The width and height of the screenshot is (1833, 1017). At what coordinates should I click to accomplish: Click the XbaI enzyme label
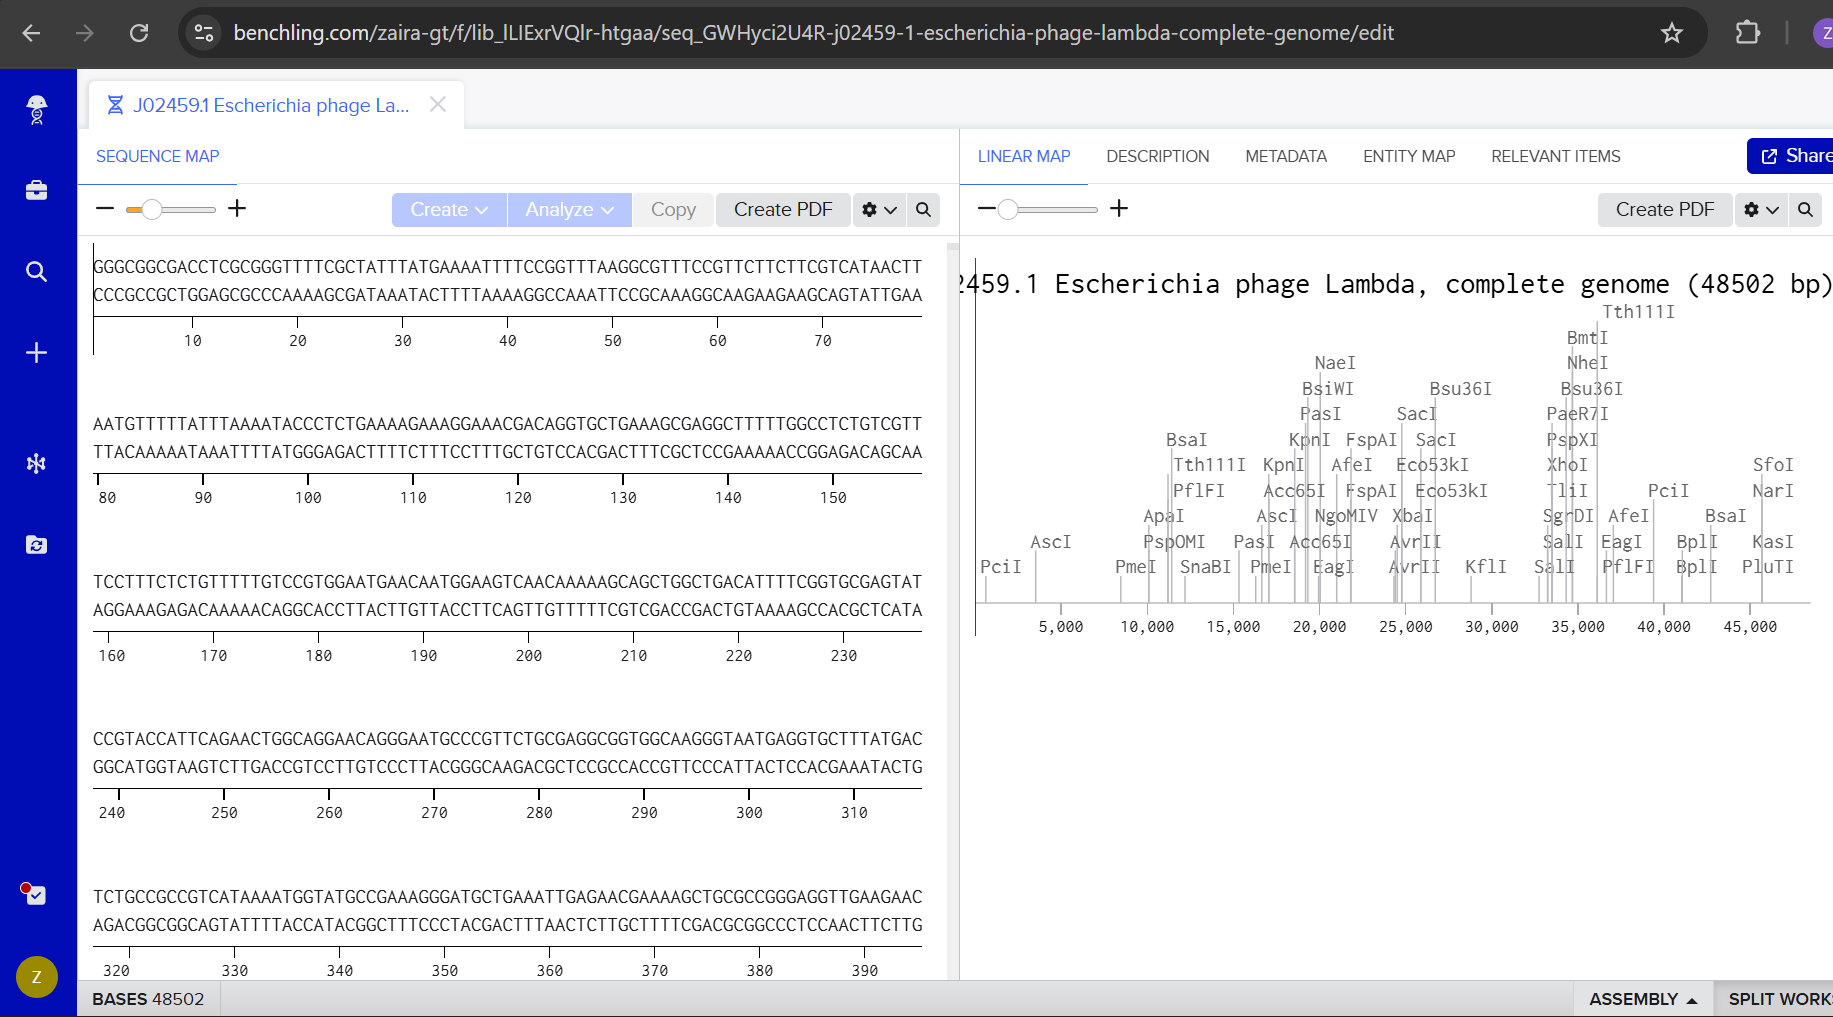tap(1412, 516)
